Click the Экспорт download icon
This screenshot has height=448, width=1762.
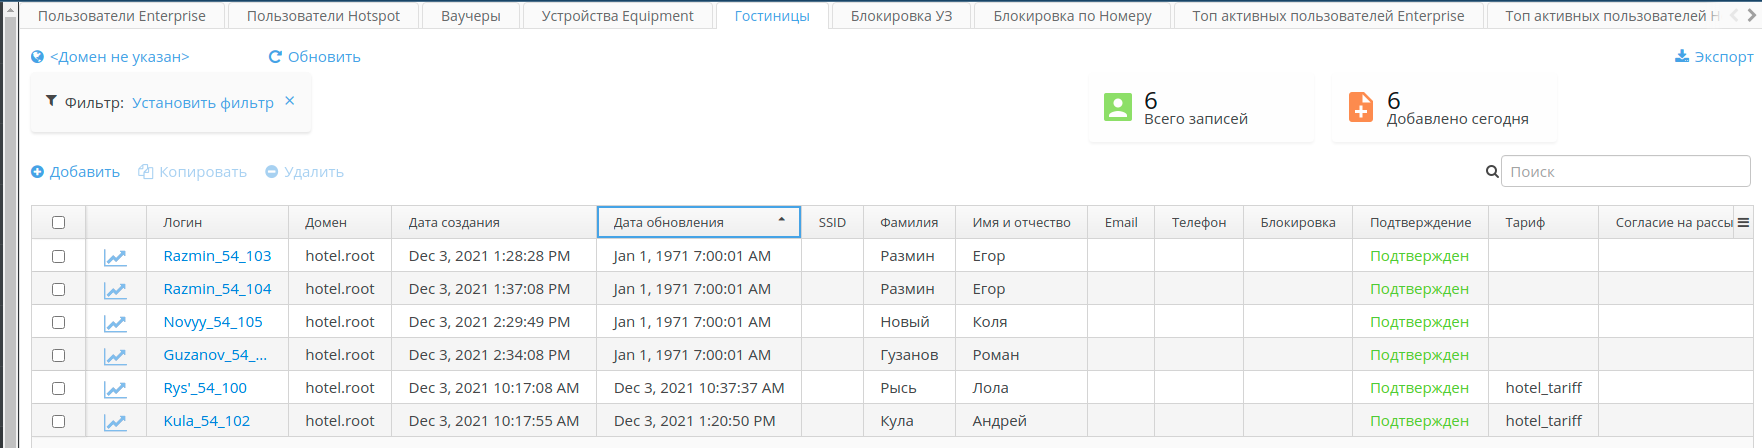1682,56
